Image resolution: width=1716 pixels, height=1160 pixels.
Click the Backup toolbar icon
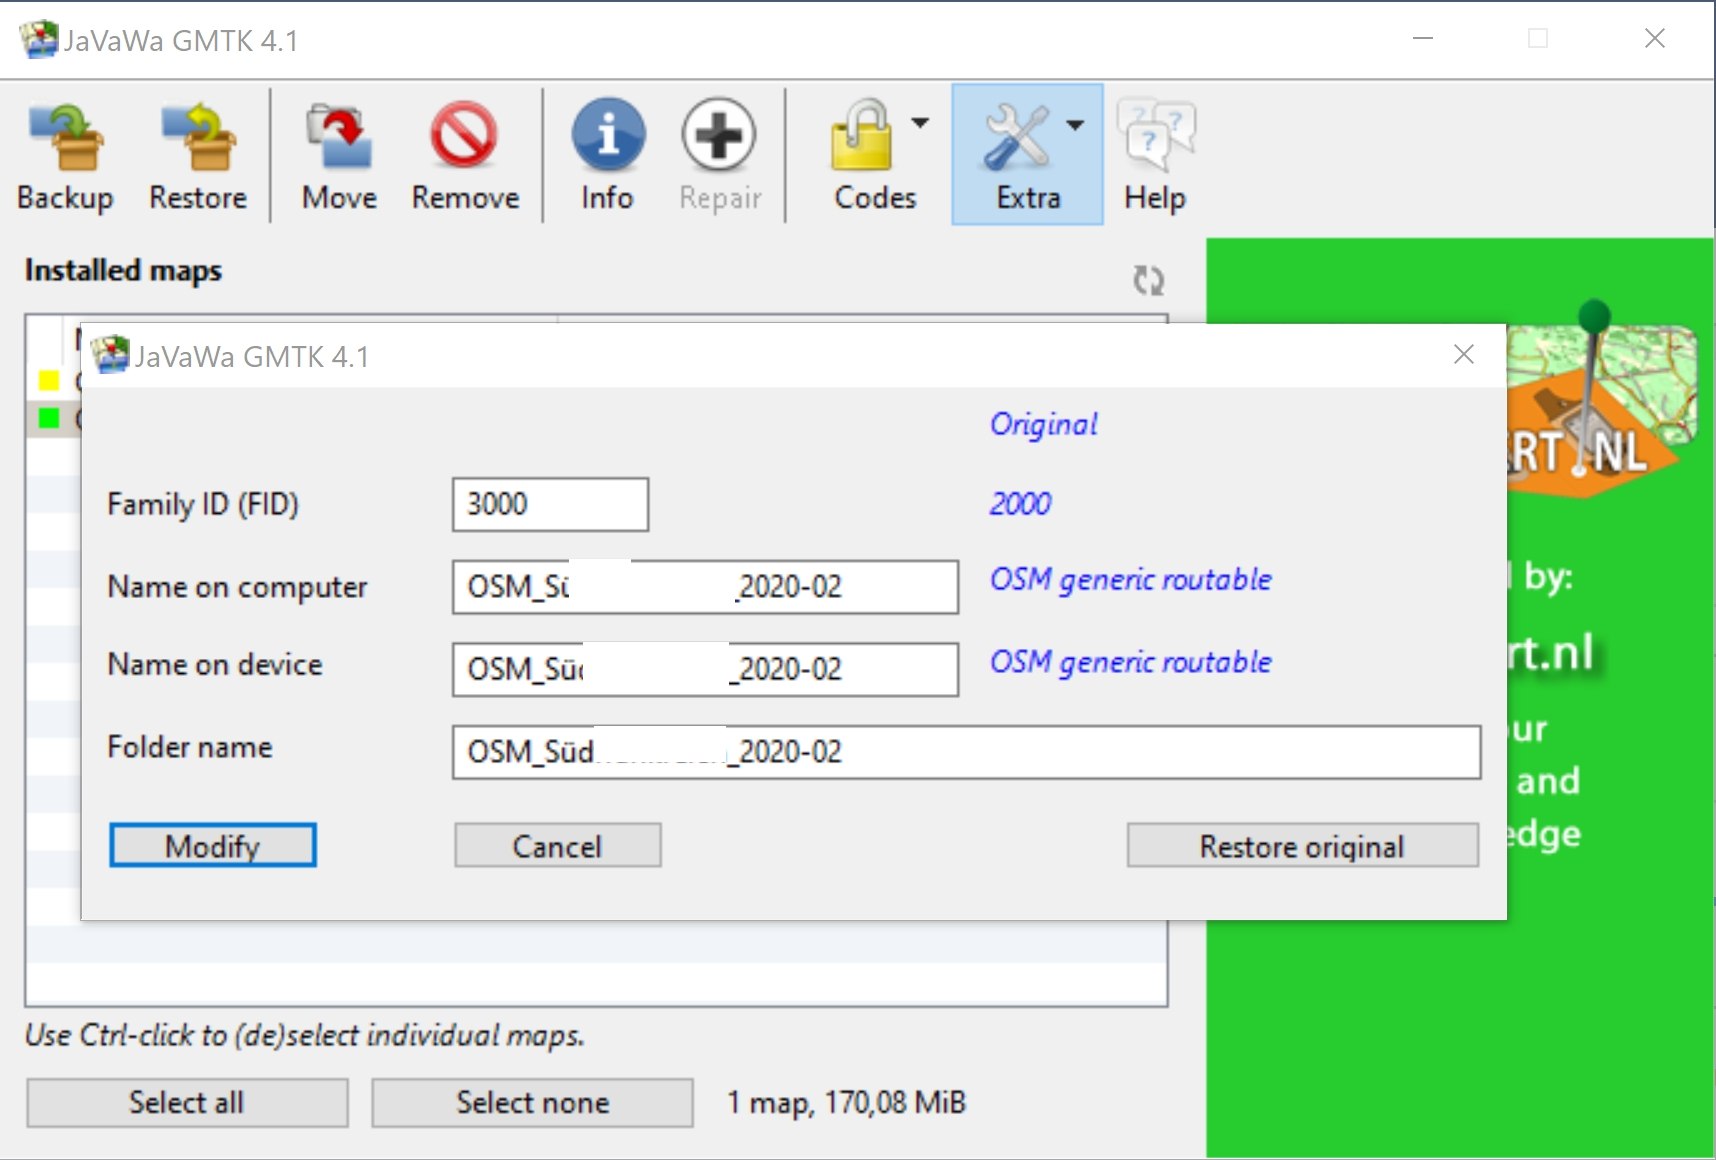[65, 137]
